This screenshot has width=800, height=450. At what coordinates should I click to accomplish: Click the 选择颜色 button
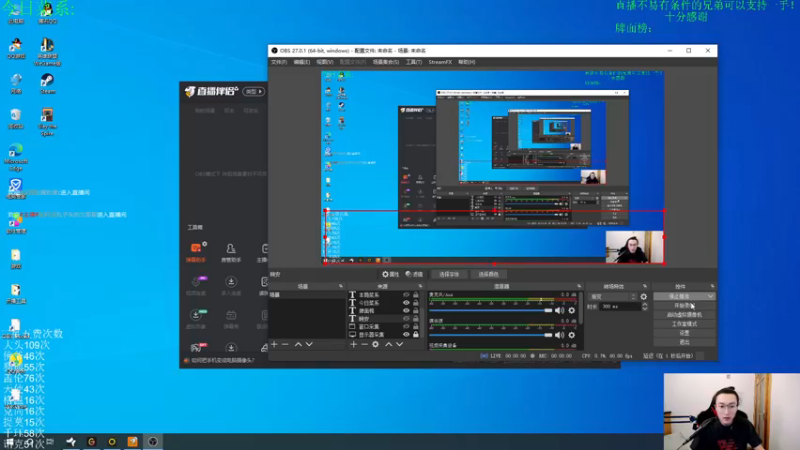pos(488,274)
